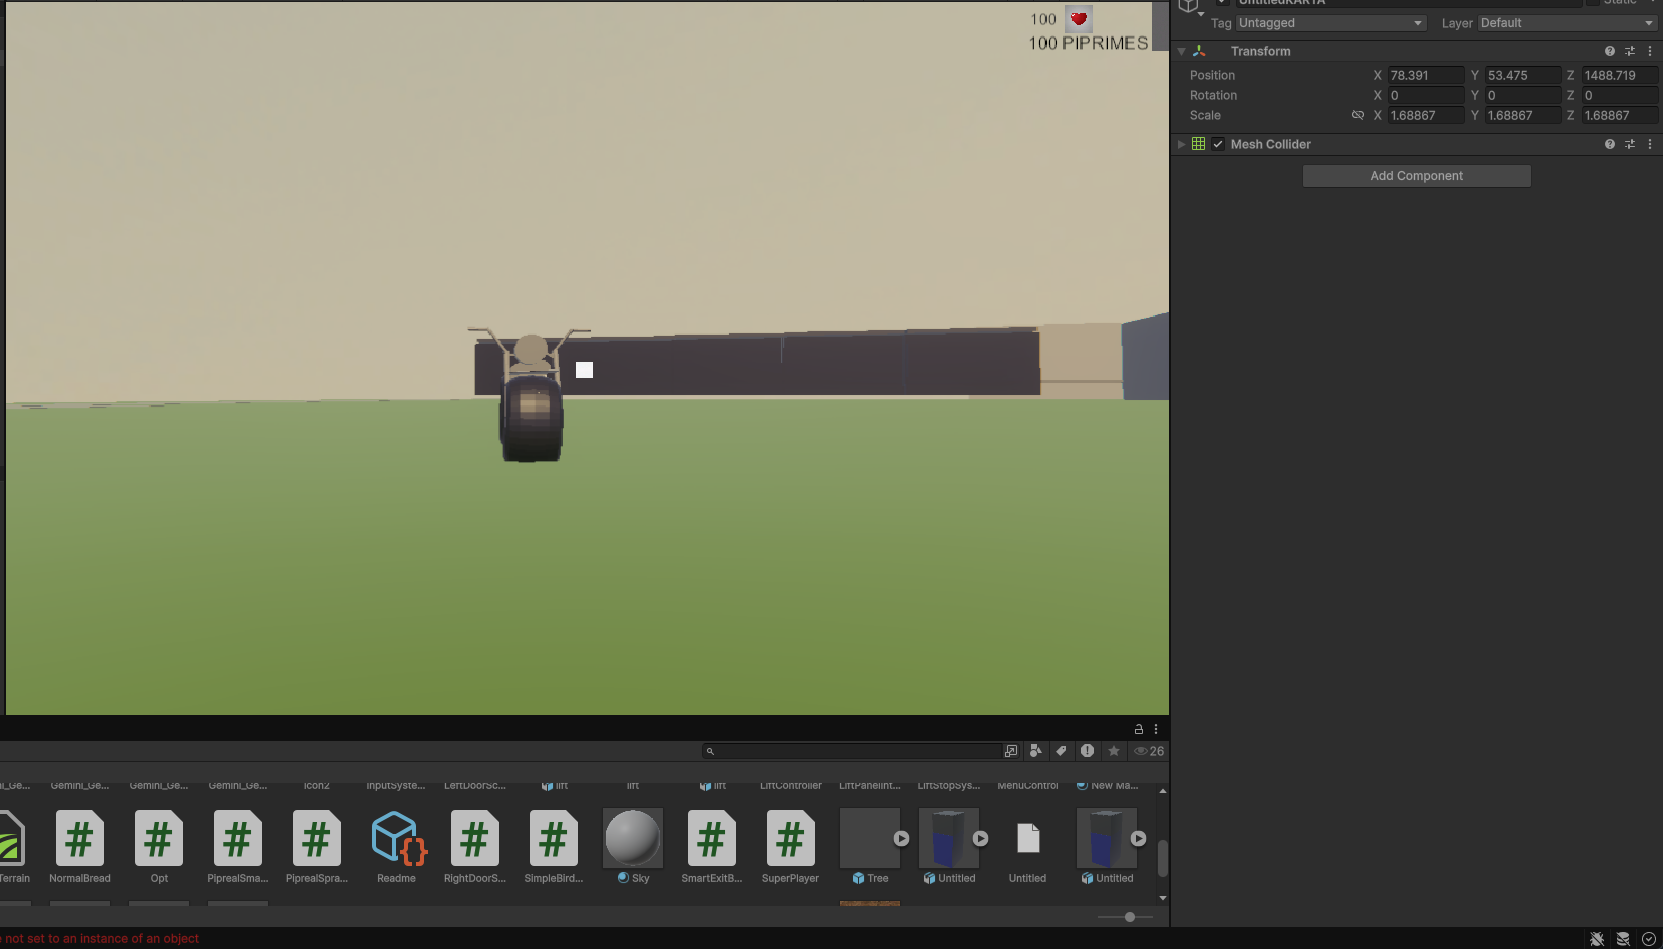Click the Mesh Collider green grid icon
The height and width of the screenshot is (949, 1663).
click(1198, 144)
